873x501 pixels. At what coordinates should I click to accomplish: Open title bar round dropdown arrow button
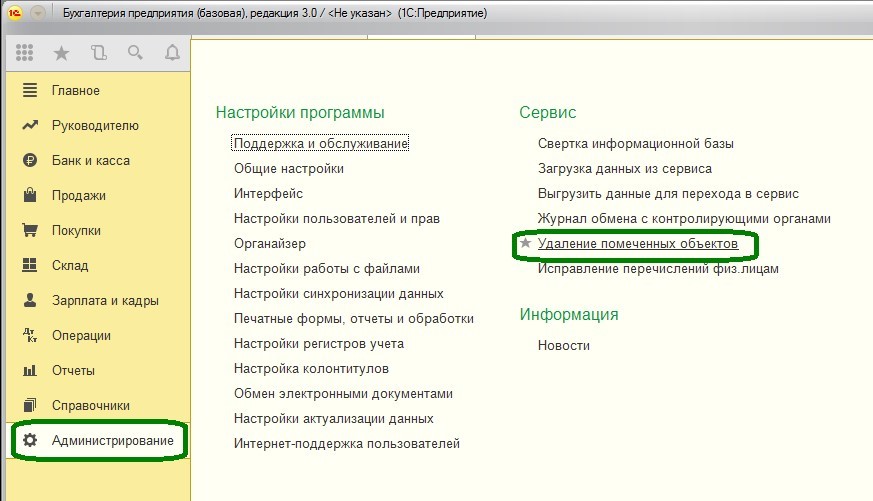point(37,13)
